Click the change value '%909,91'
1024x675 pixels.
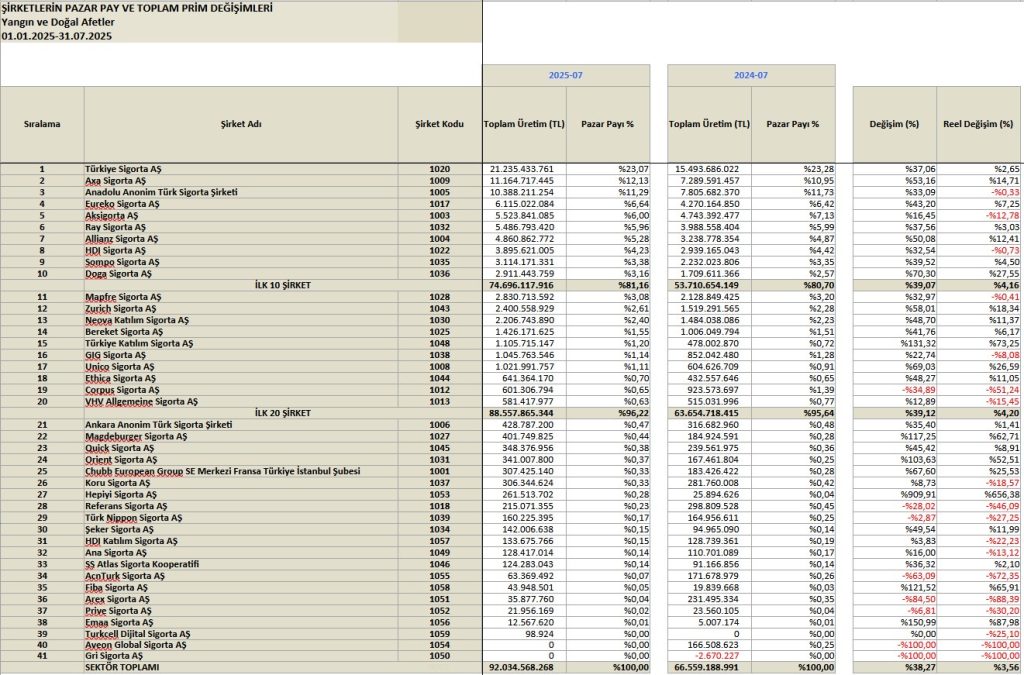[895, 495]
